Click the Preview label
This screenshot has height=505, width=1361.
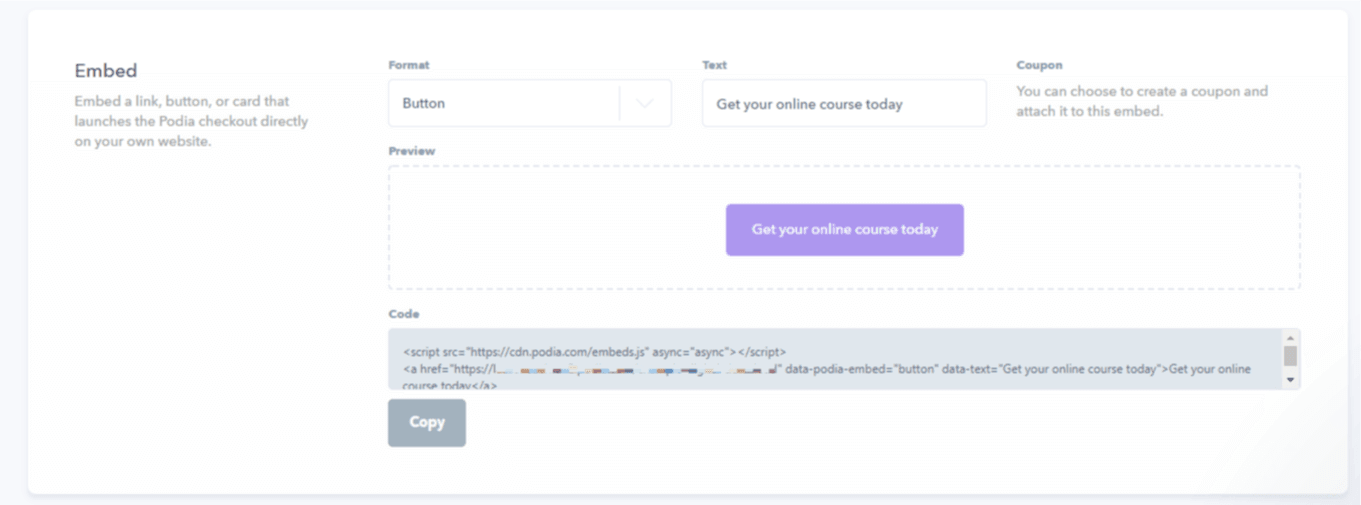point(411,151)
